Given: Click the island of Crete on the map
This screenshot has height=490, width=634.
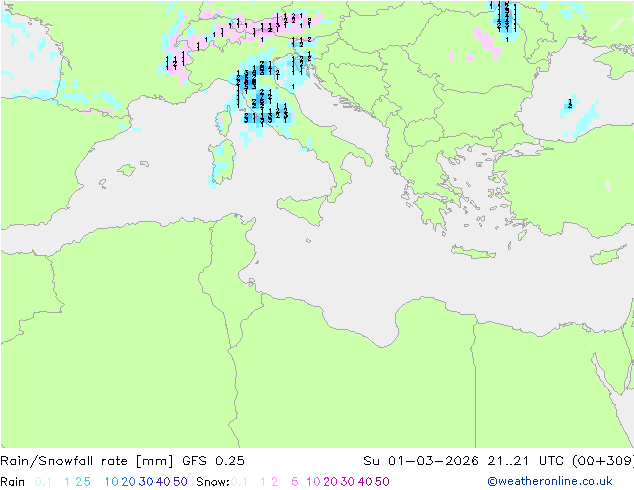Looking at the screenshot, I should coord(473,252).
